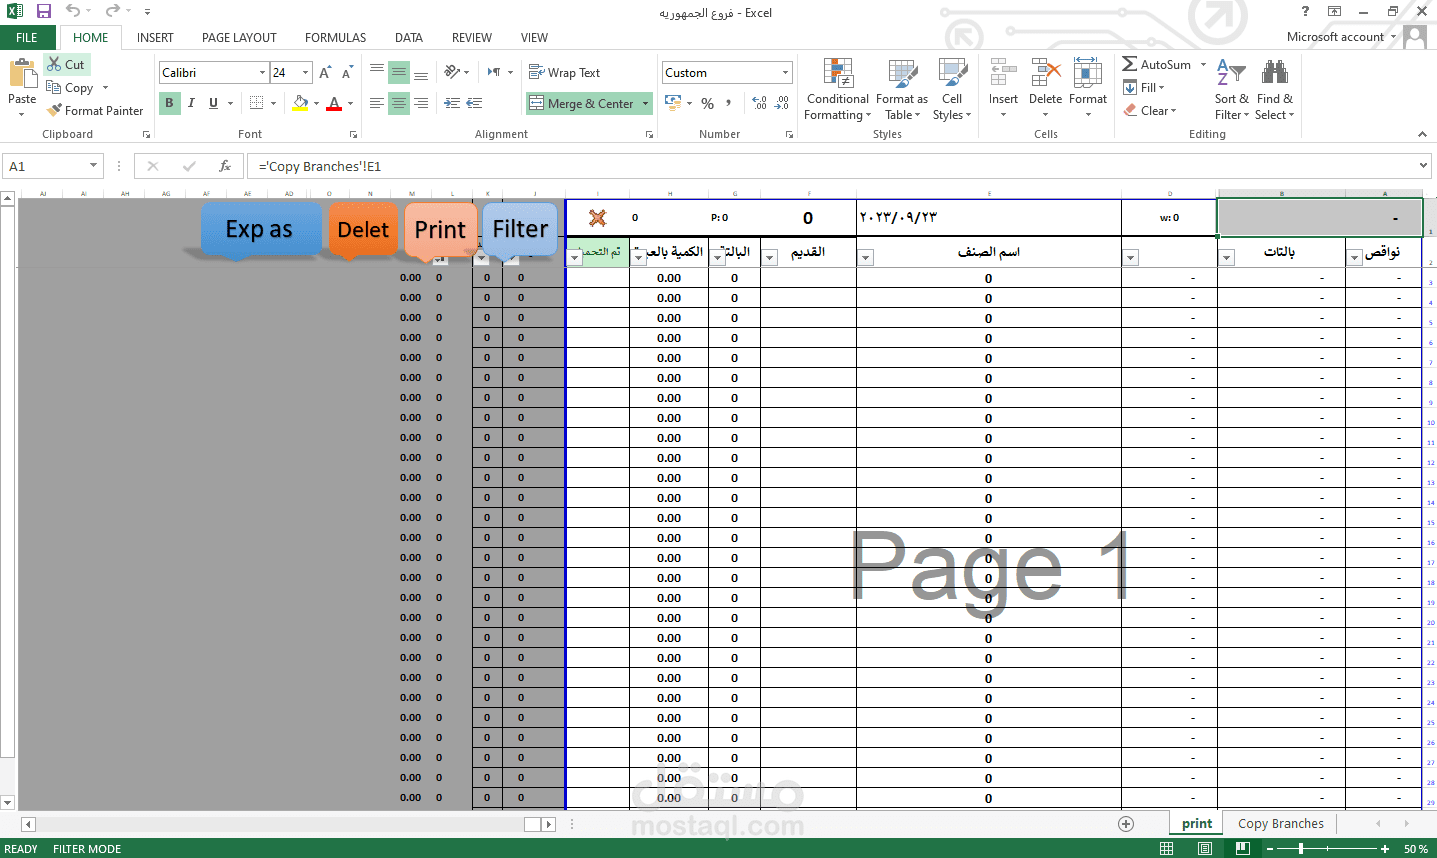
Task: Click the Filter macro button
Action: [520, 229]
